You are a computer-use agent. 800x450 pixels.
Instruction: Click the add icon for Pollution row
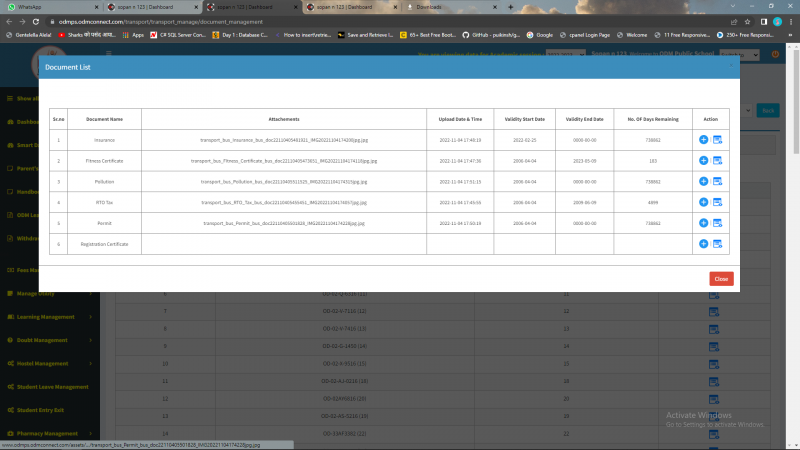click(x=704, y=181)
